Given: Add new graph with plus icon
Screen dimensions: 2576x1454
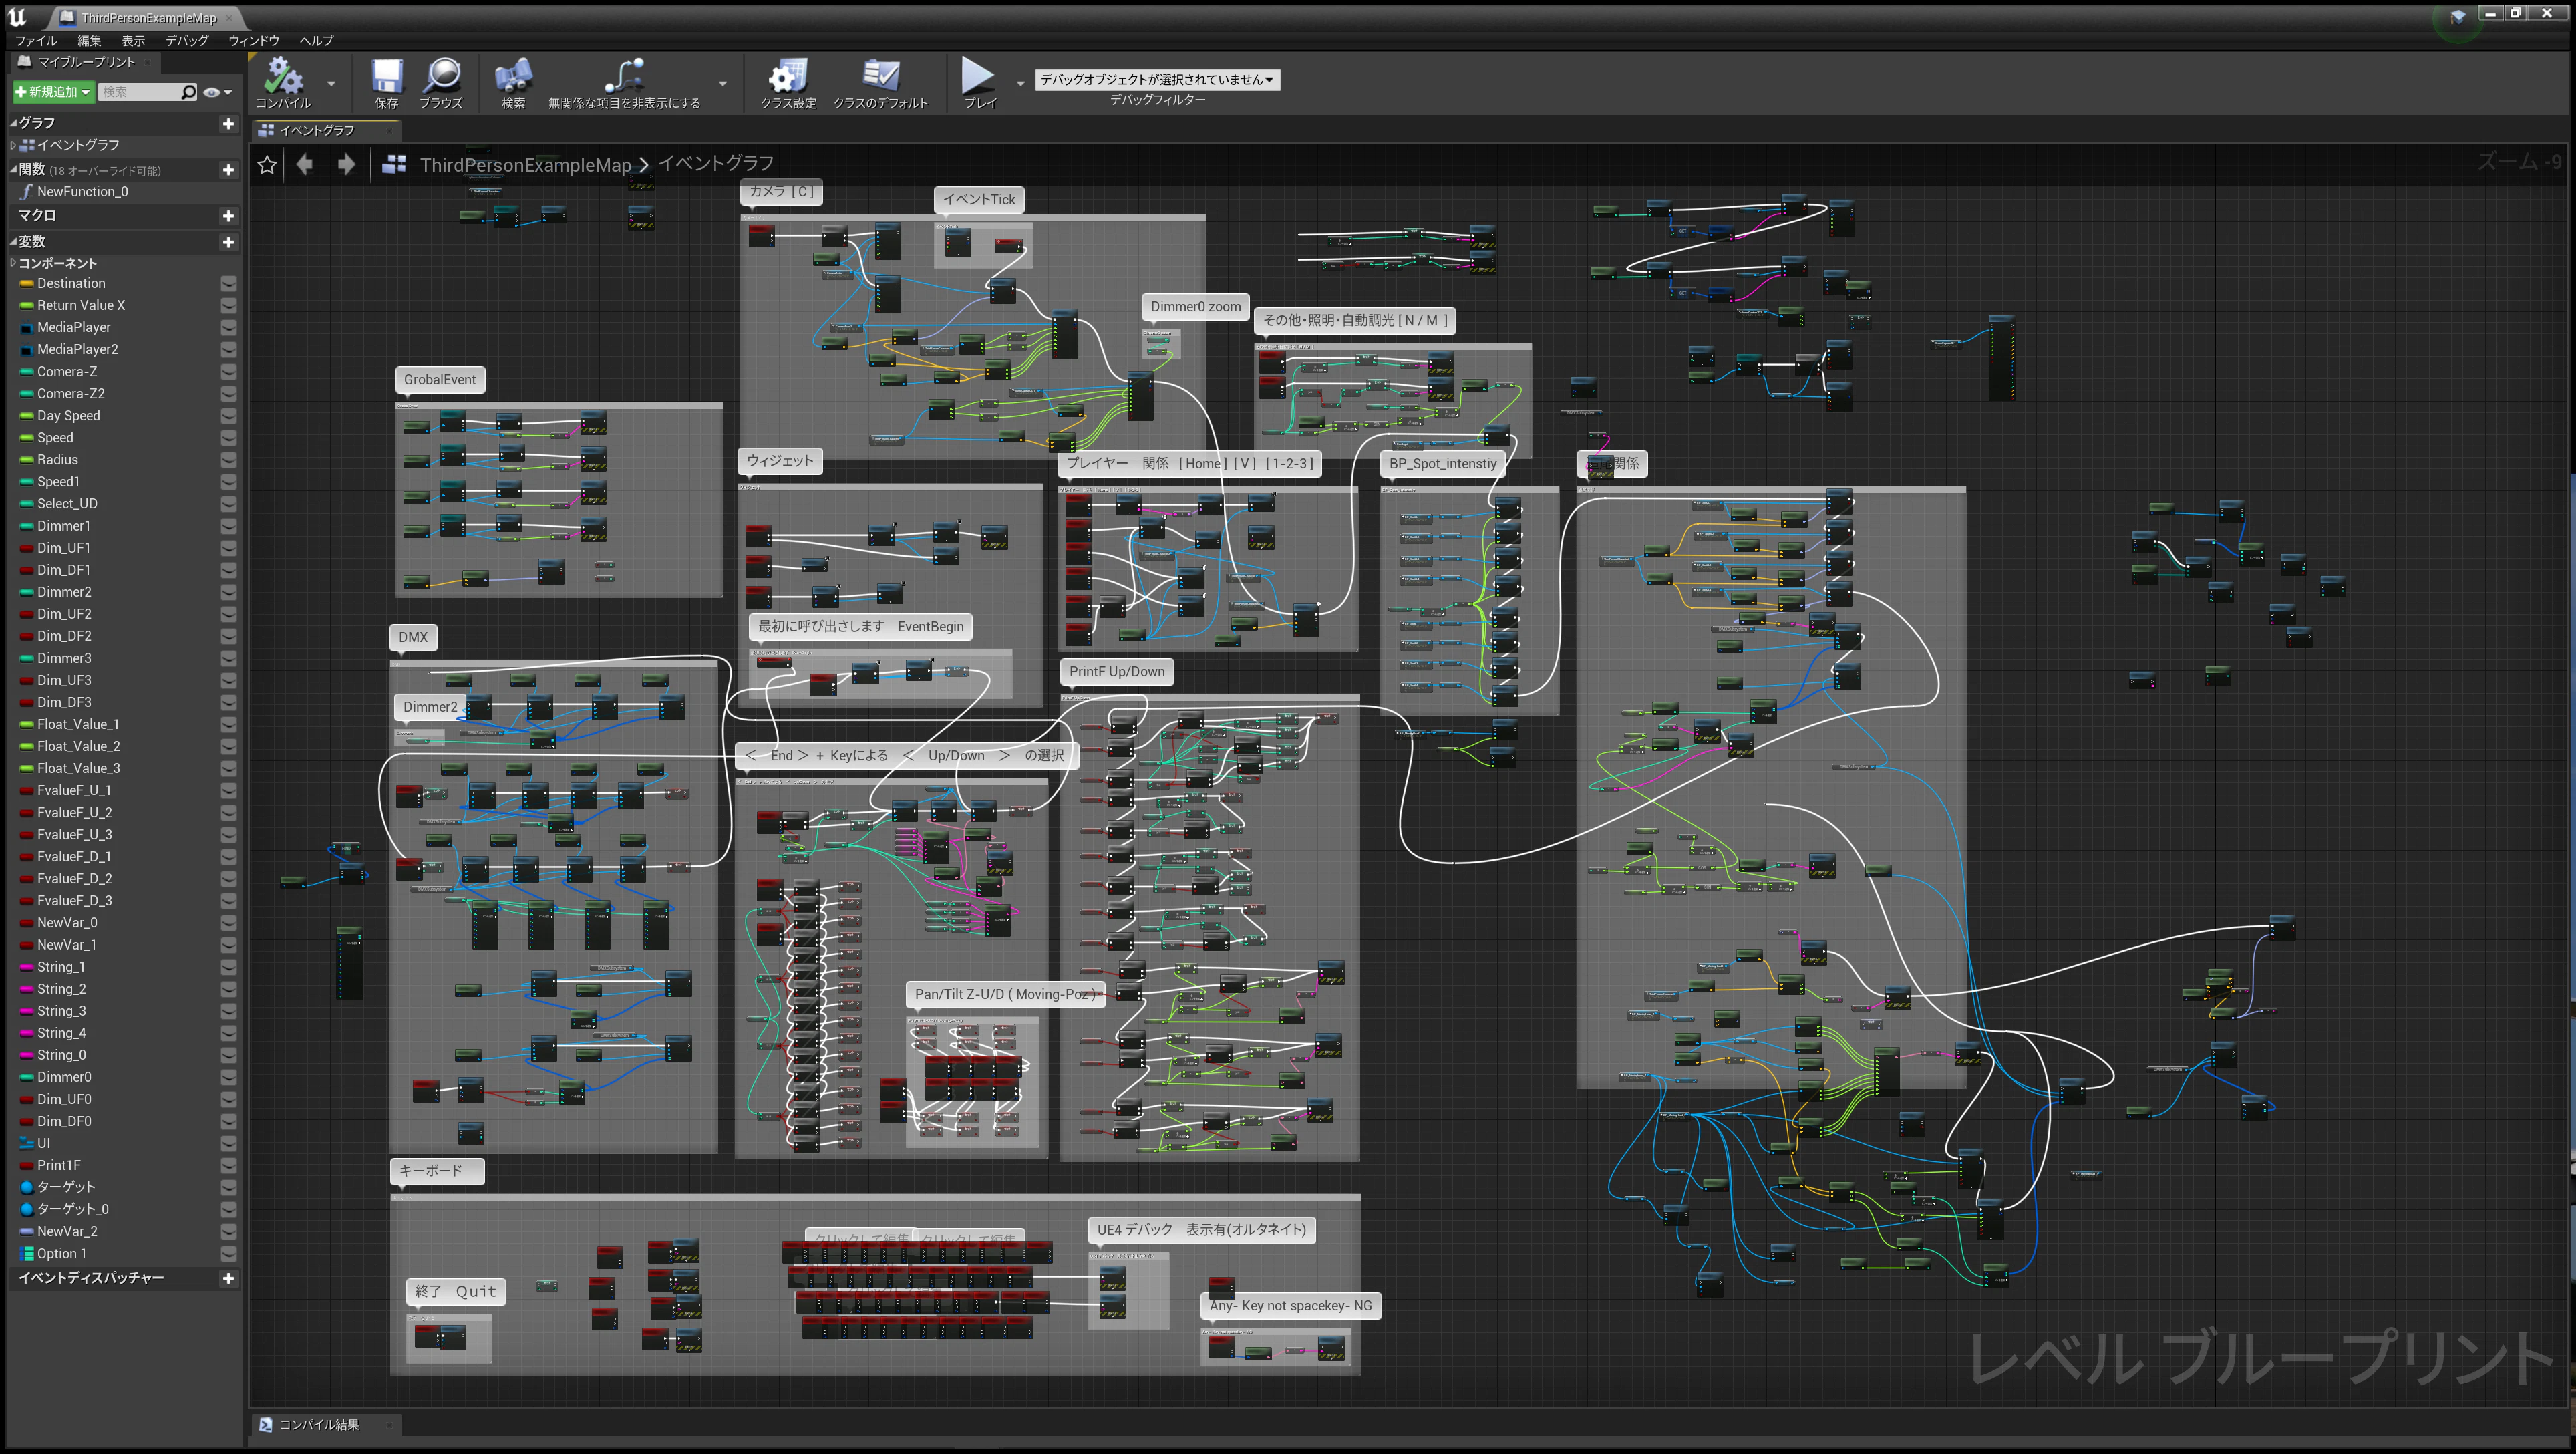Looking at the screenshot, I should pyautogui.click(x=228, y=123).
